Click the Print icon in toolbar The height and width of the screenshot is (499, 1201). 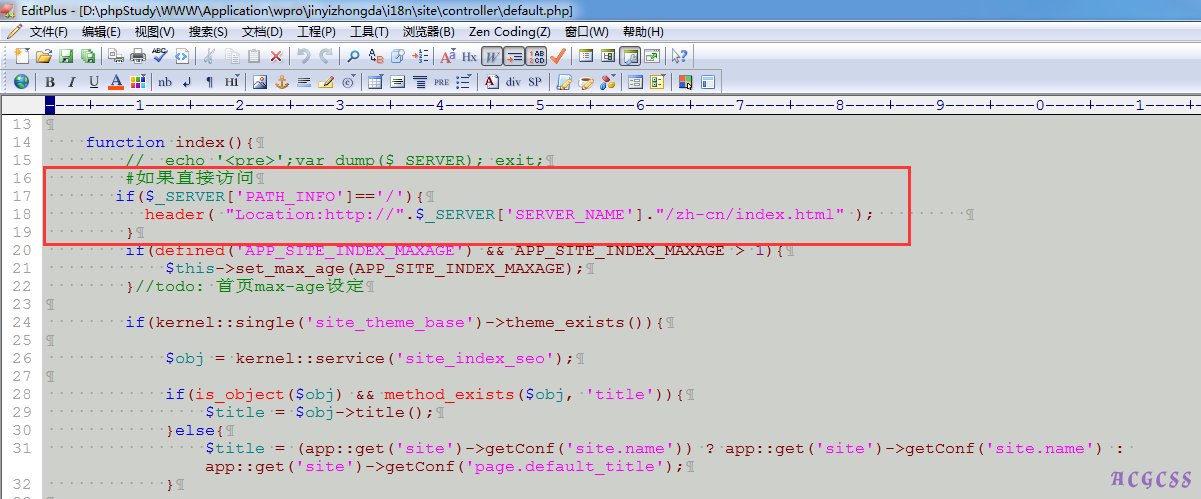tap(137, 56)
